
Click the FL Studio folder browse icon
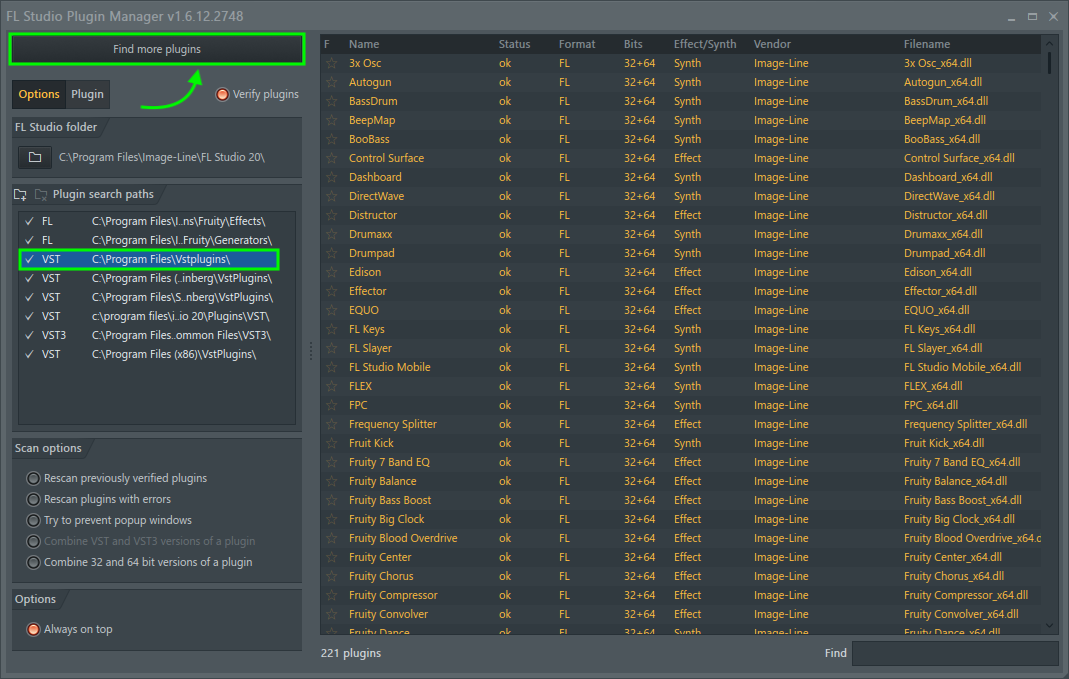[35, 158]
